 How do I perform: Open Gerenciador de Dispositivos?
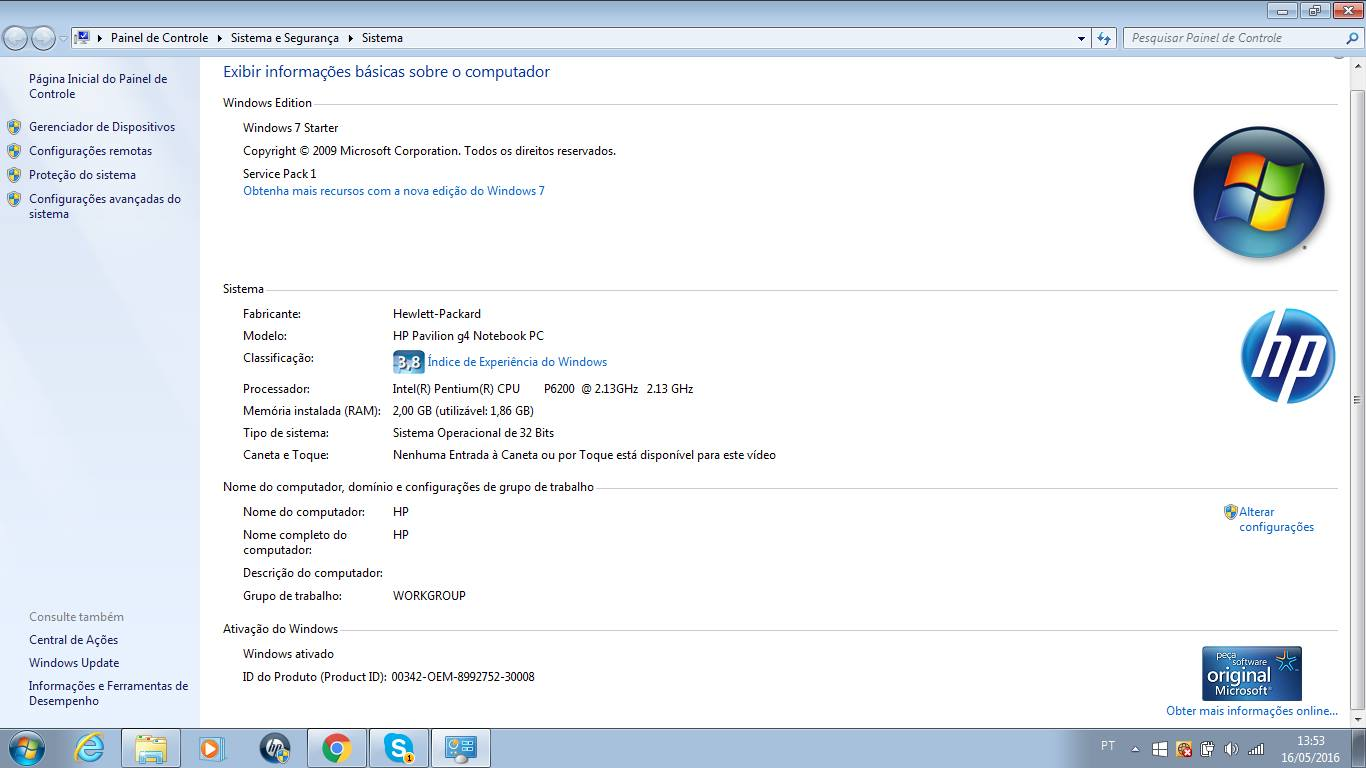102,127
